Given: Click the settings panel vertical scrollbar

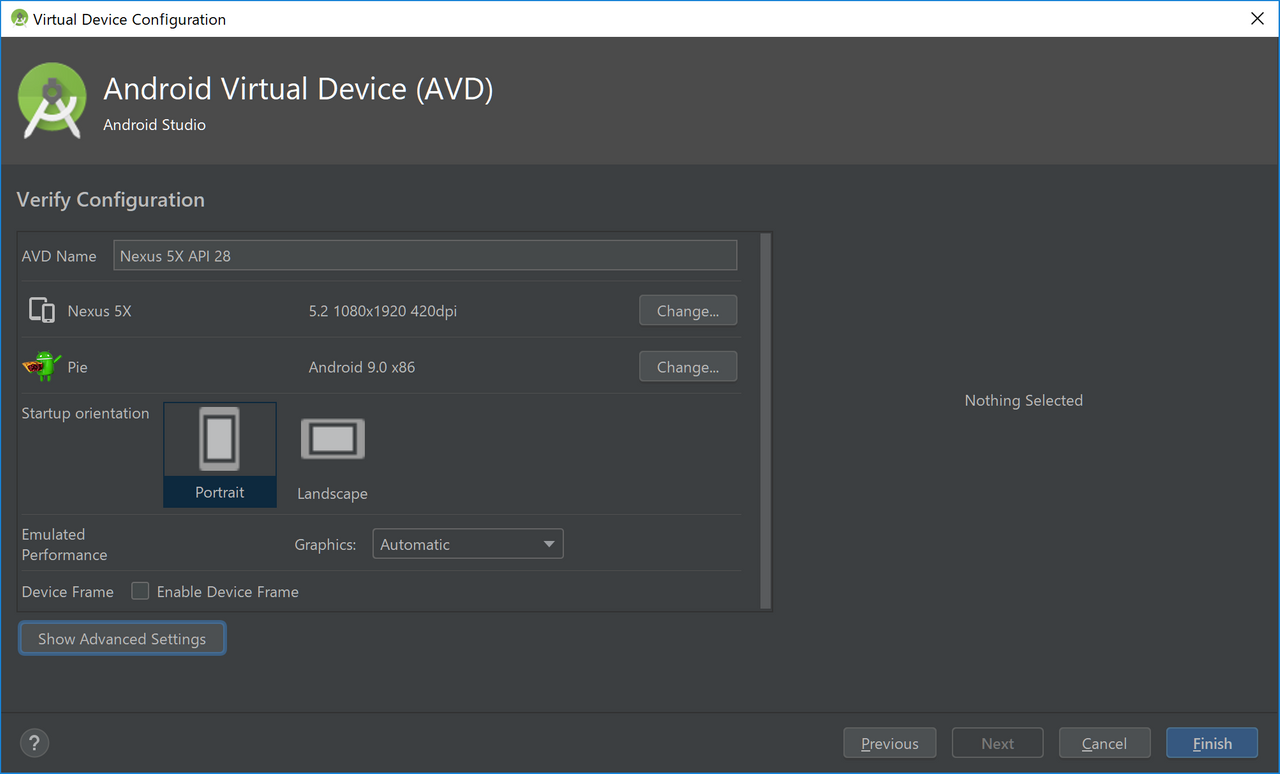Looking at the screenshot, I should (x=766, y=420).
